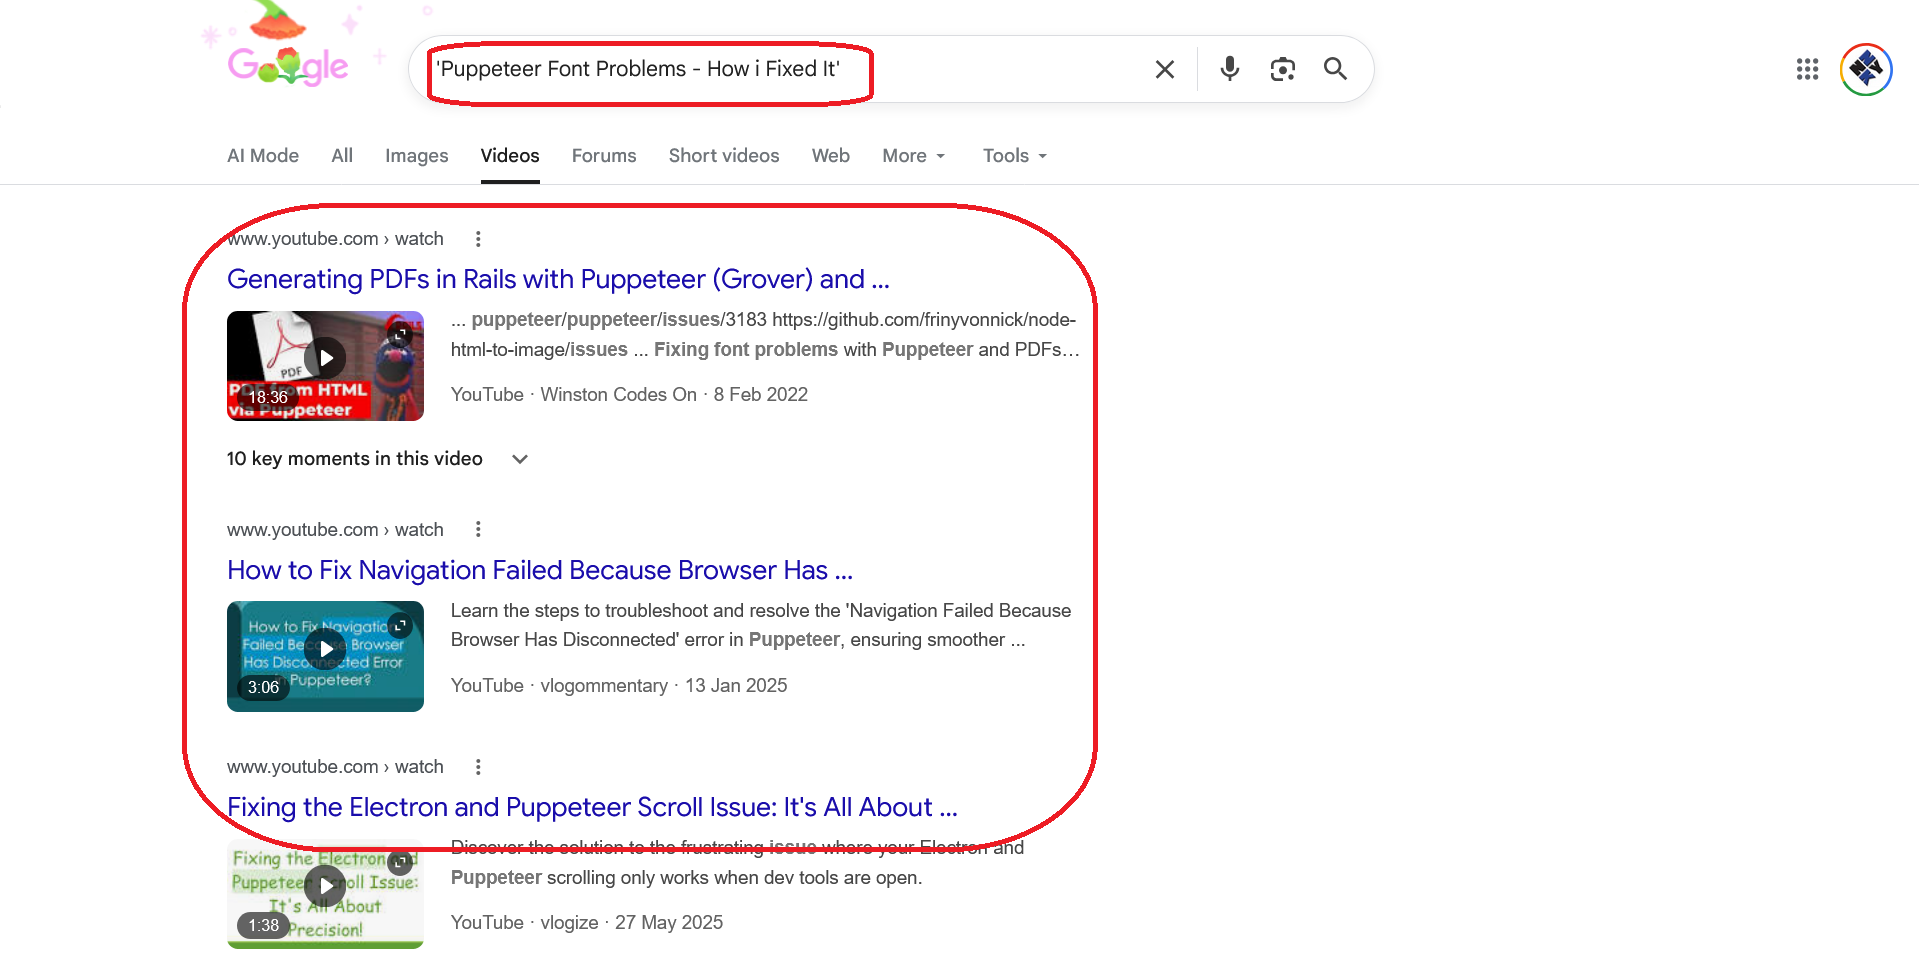The height and width of the screenshot is (966, 1920).
Task: Select AI Mode from the results filters
Action: (262, 156)
